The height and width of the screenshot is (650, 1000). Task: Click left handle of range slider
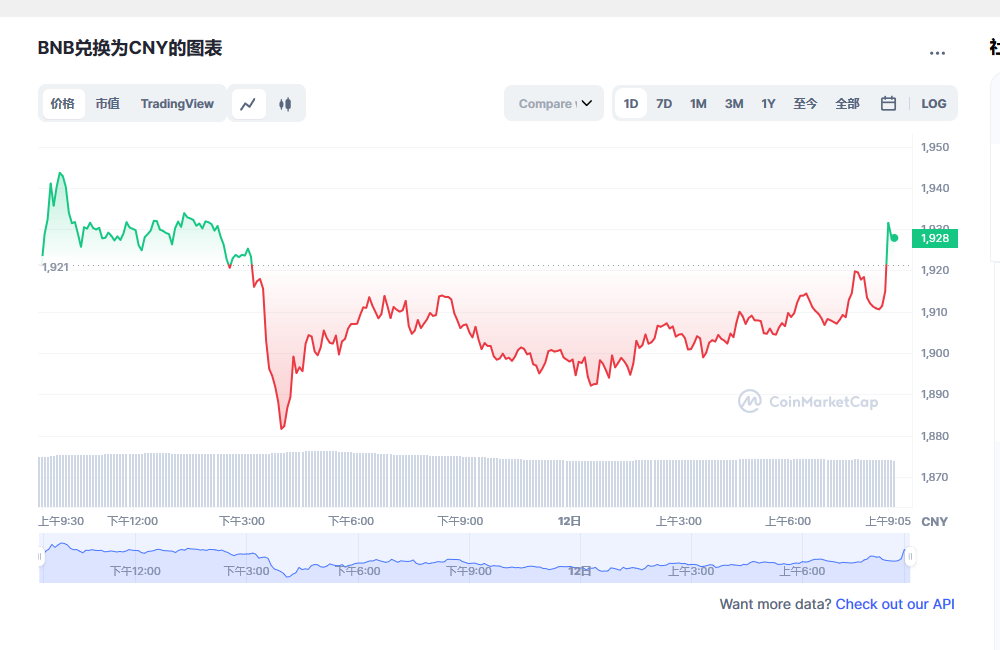point(41,557)
